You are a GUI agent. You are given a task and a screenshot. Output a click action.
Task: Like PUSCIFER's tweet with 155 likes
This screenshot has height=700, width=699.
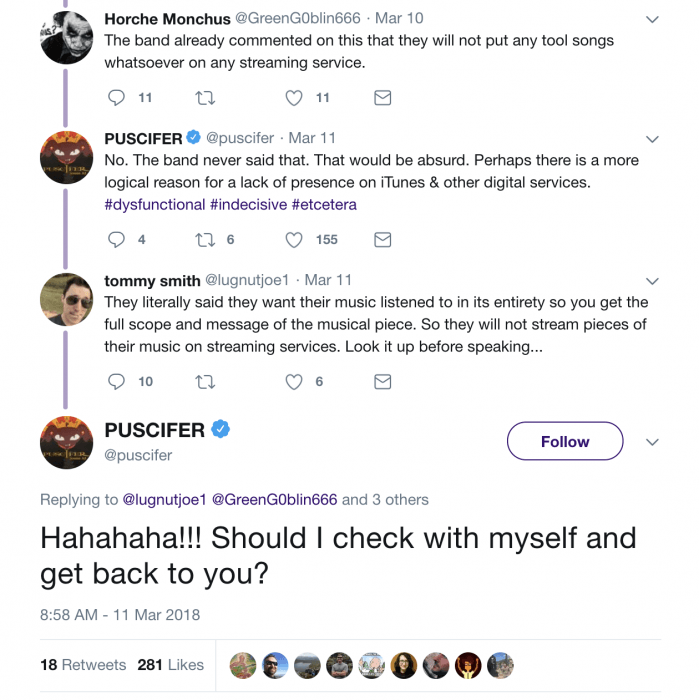point(294,240)
